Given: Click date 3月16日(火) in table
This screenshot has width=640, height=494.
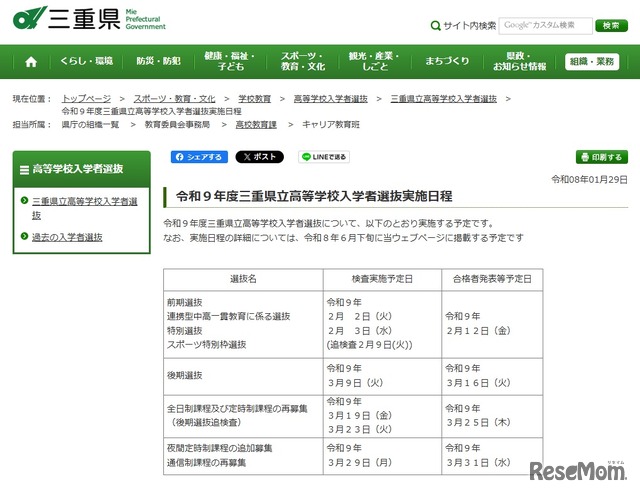Looking at the screenshot, I should pos(479,383).
